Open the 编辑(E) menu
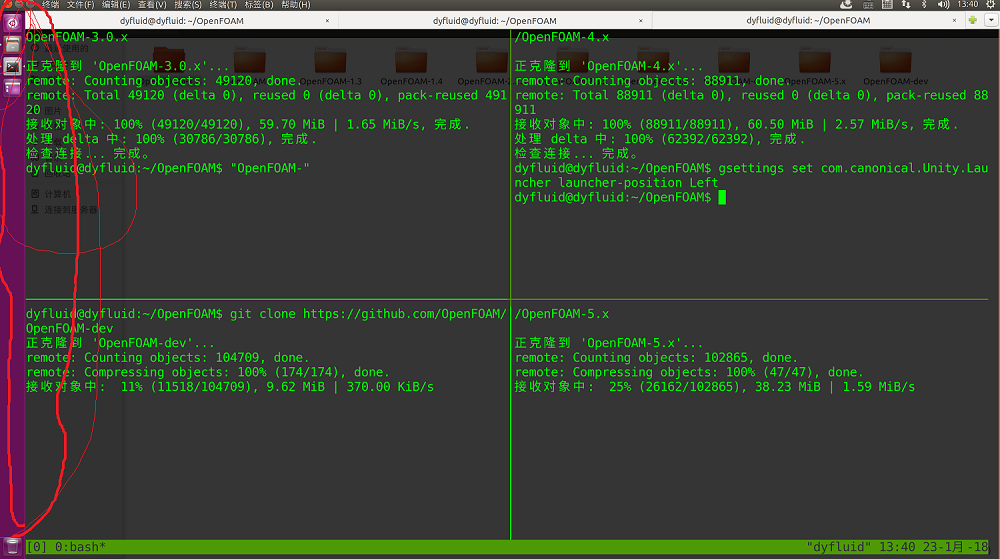The height and width of the screenshot is (559, 1000). 116,4
